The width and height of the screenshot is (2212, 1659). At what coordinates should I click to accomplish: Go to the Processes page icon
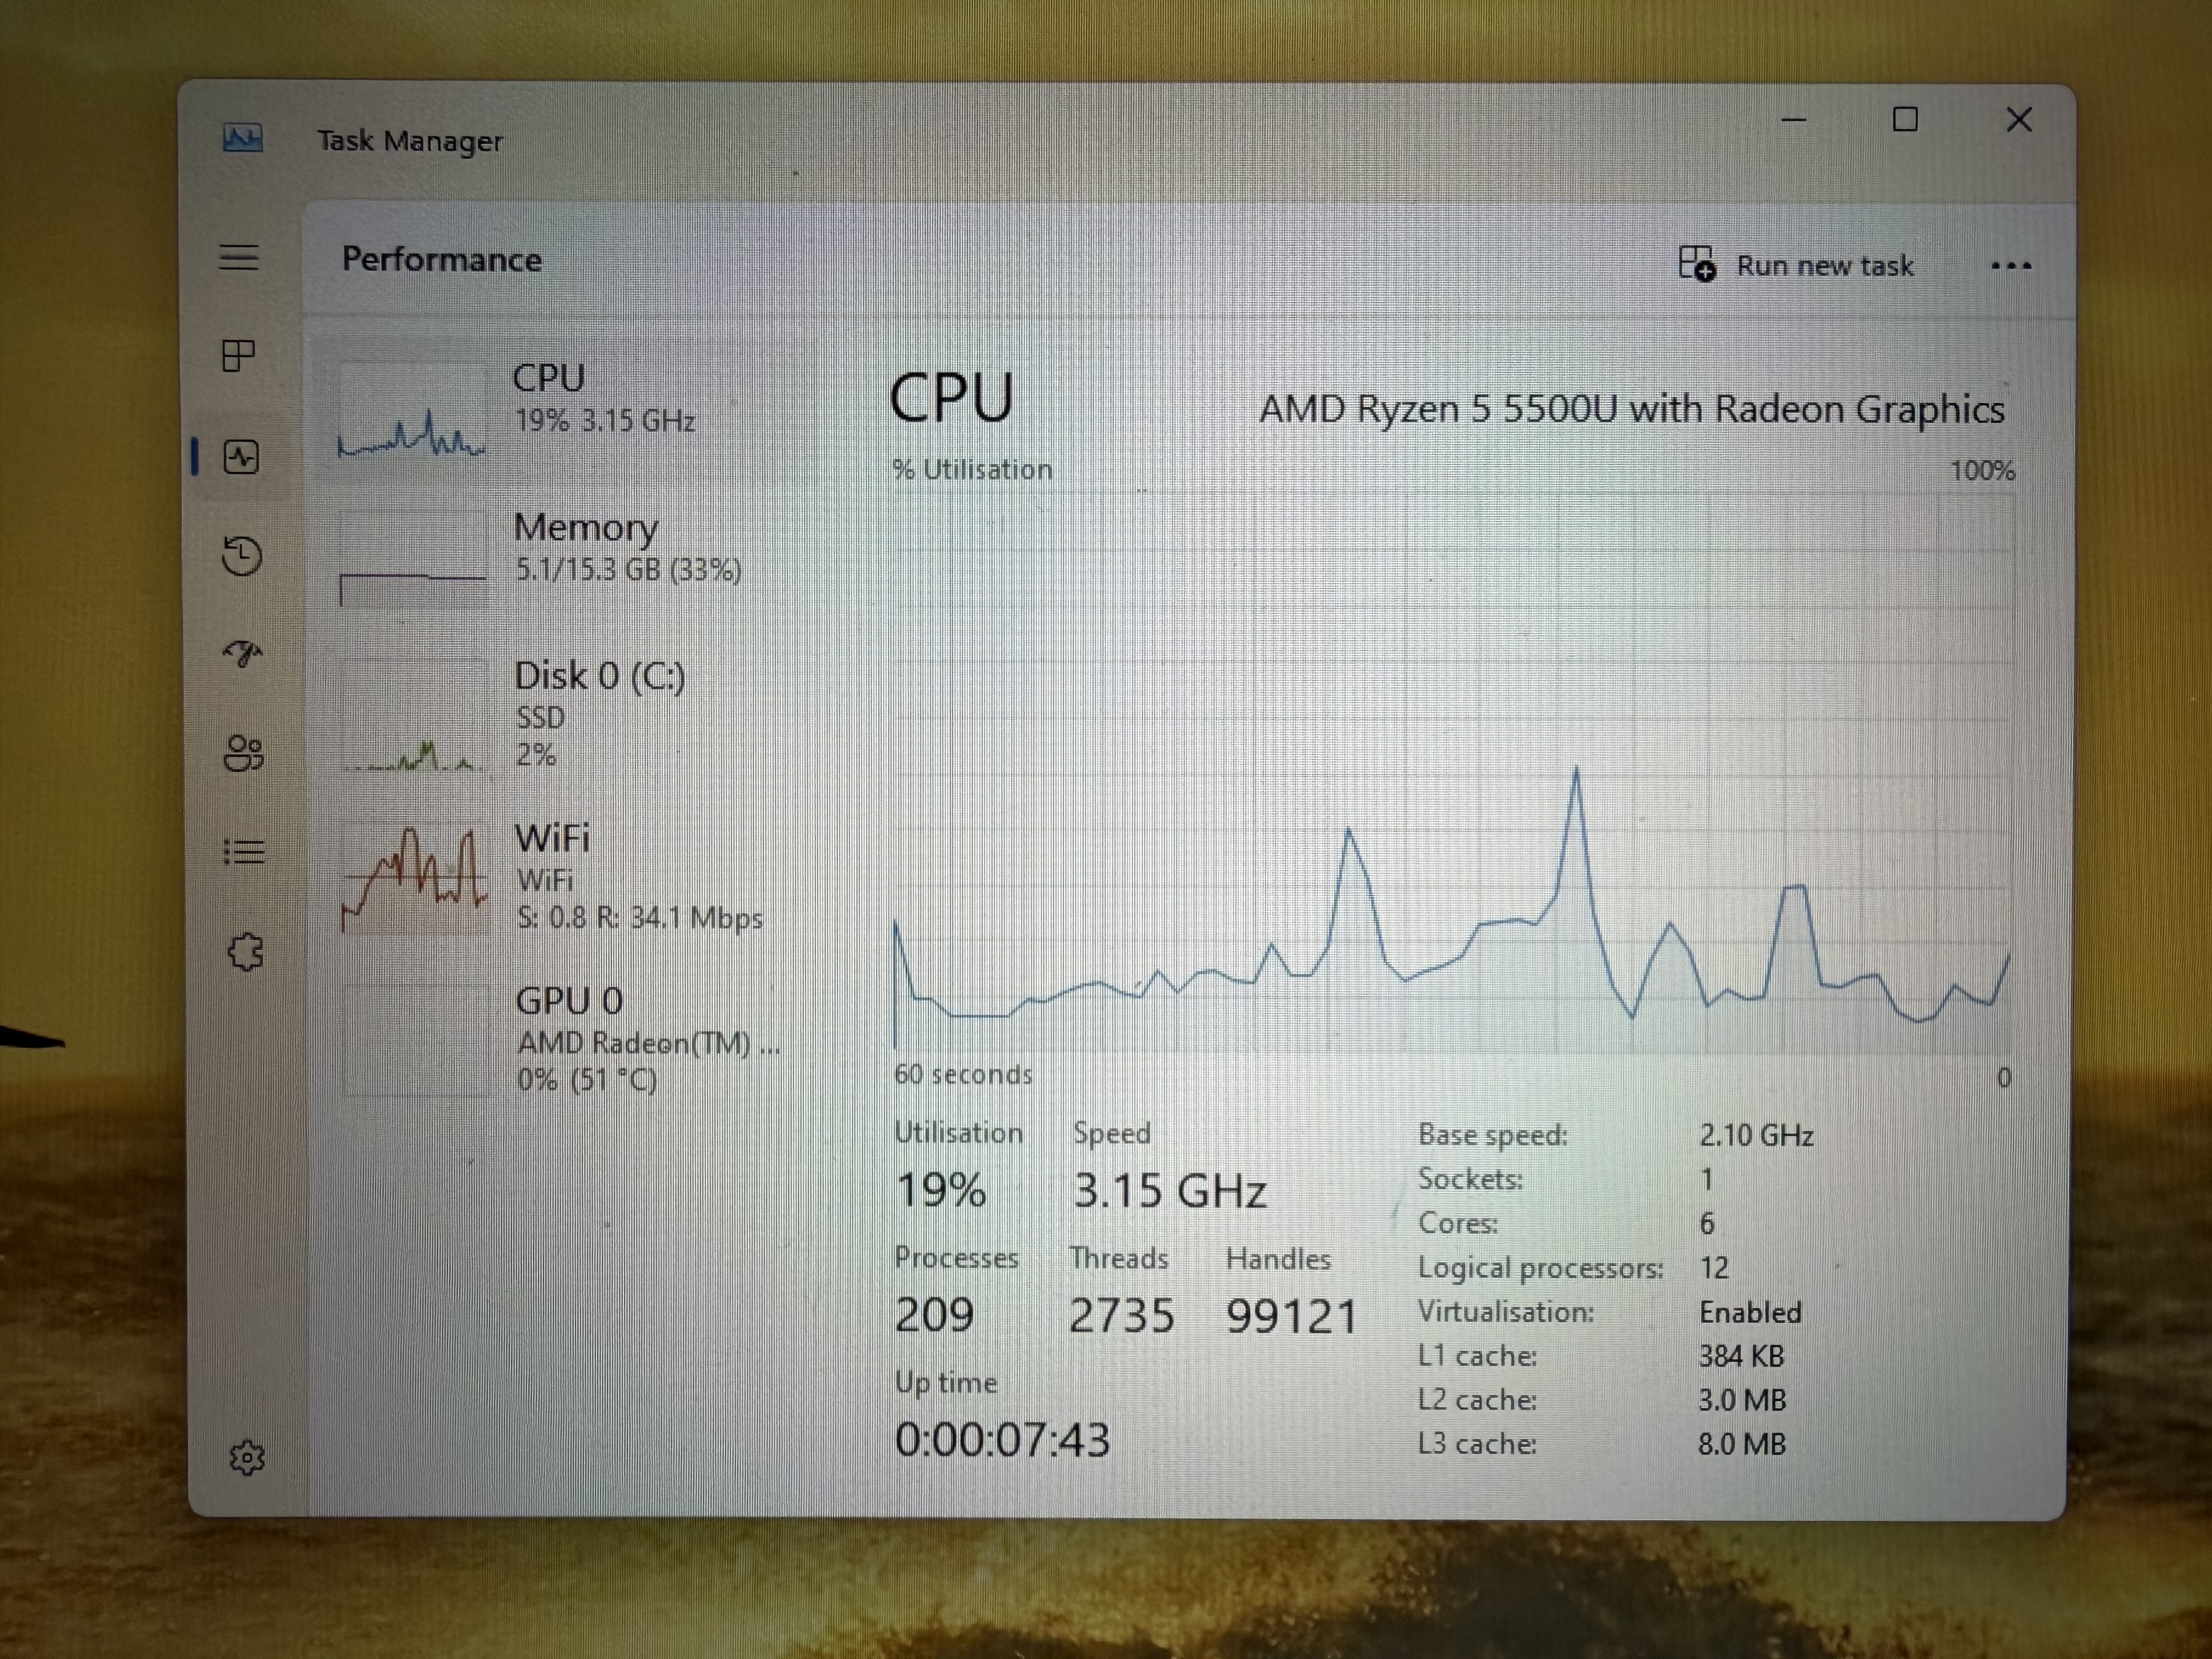pos(239,355)
